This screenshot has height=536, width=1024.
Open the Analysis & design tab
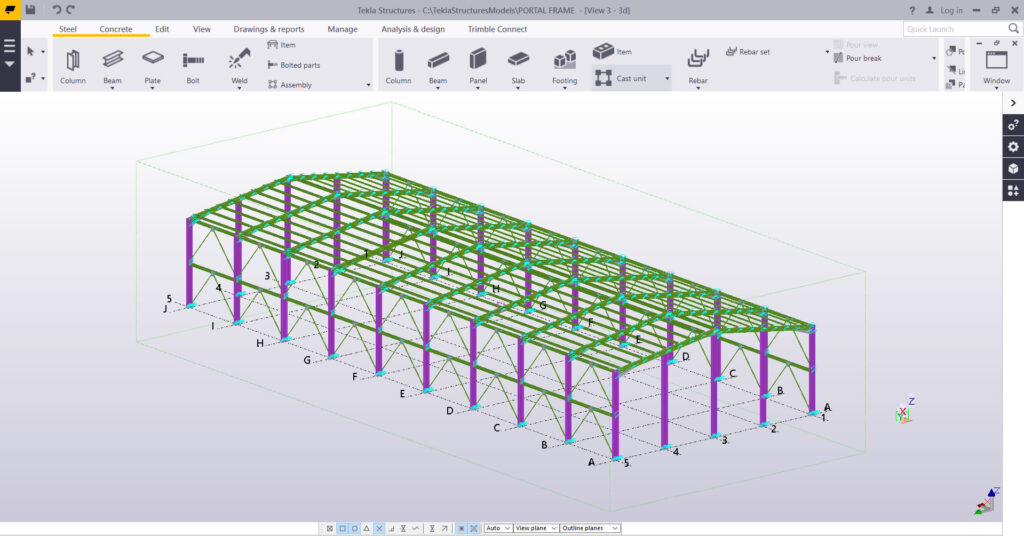(412, 29)
